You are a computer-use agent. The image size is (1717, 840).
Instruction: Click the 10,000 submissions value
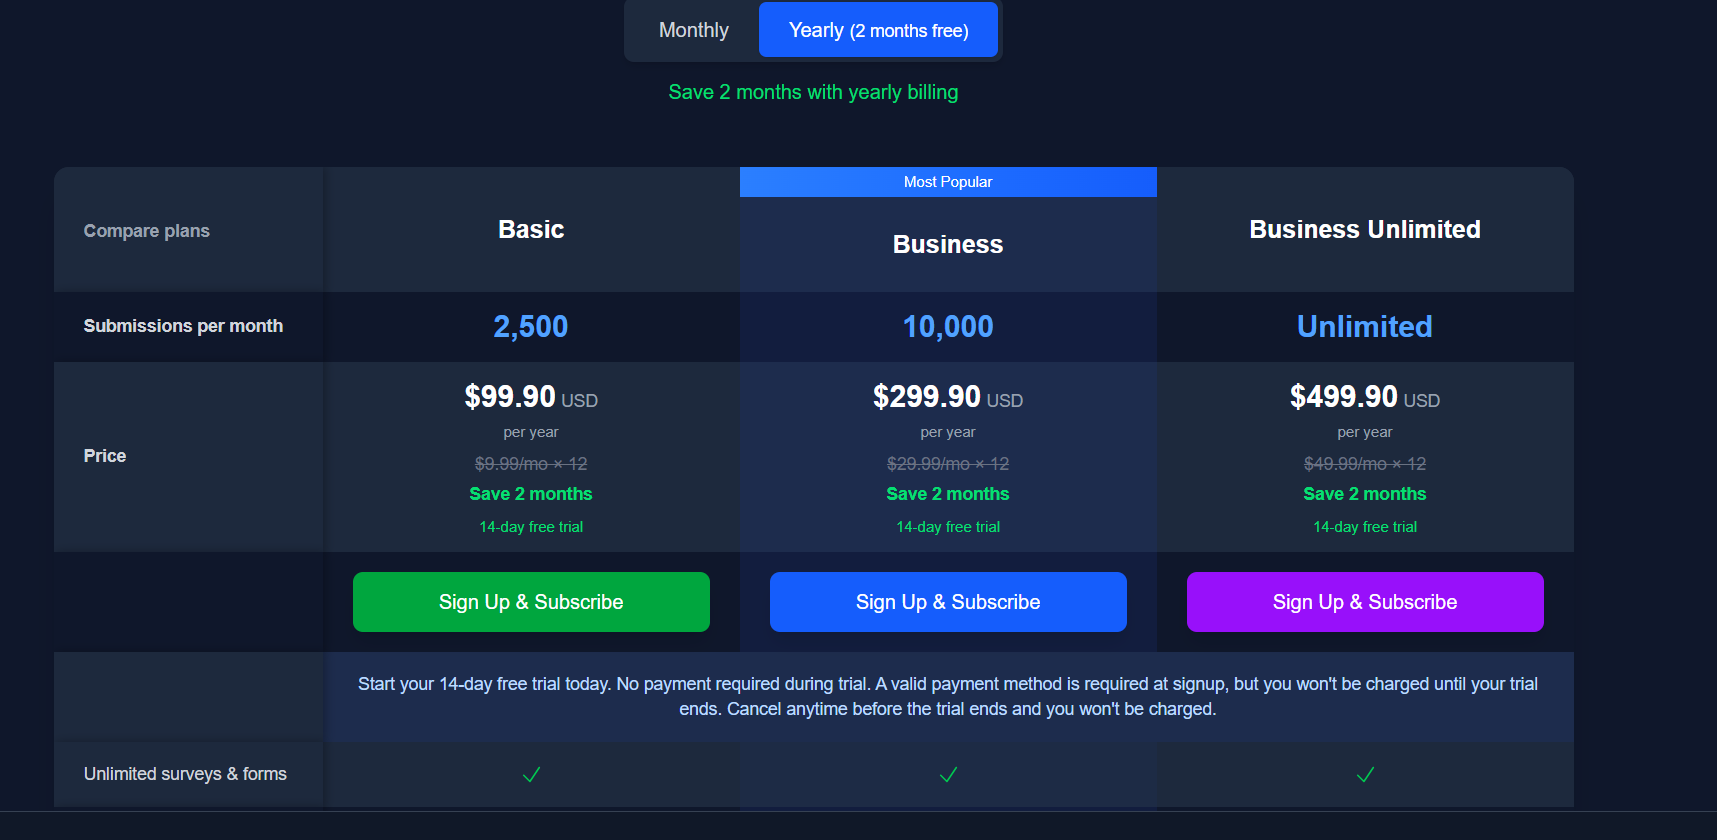pyautogui.click(x=948, y=327)
